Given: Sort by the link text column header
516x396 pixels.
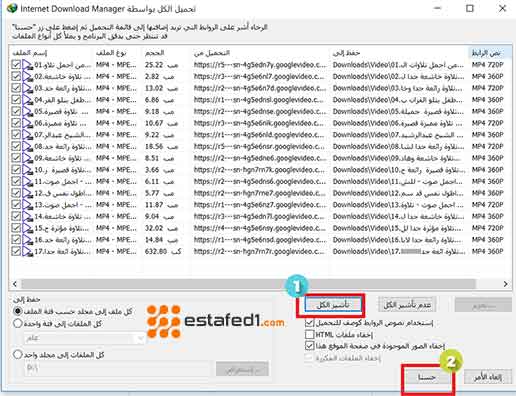Looking at the screenshot, I should 490,53.
